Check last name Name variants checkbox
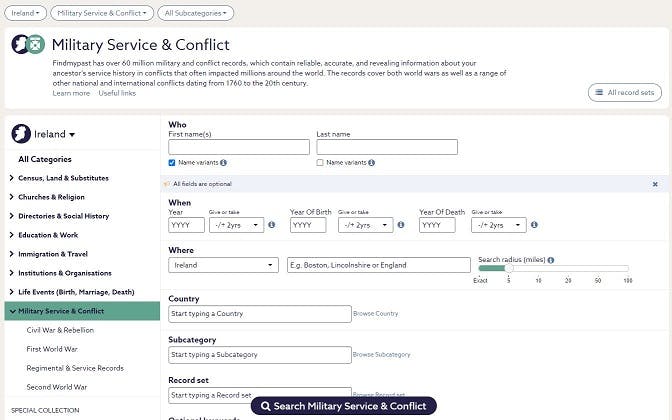672x420 pixels. click(x=320, y=163)
